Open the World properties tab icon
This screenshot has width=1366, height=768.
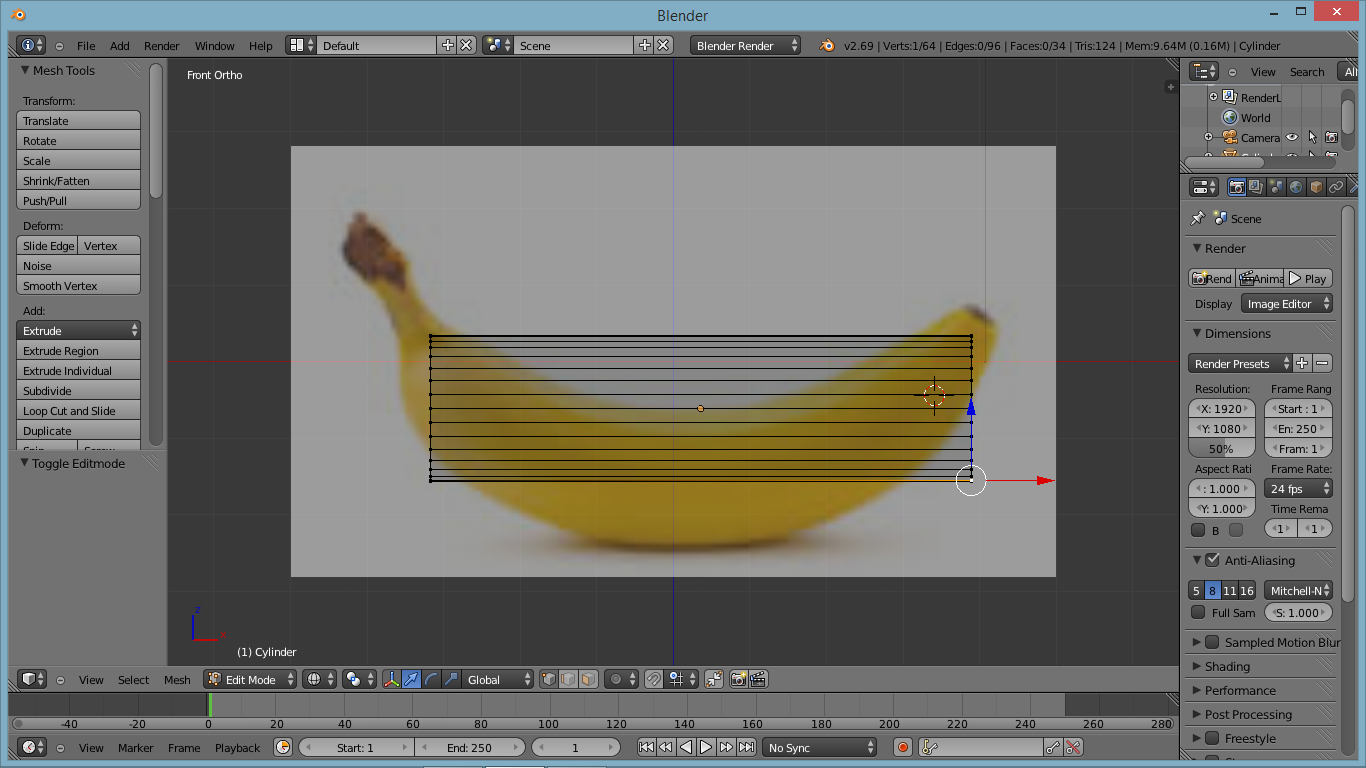tap(1296, 187)
